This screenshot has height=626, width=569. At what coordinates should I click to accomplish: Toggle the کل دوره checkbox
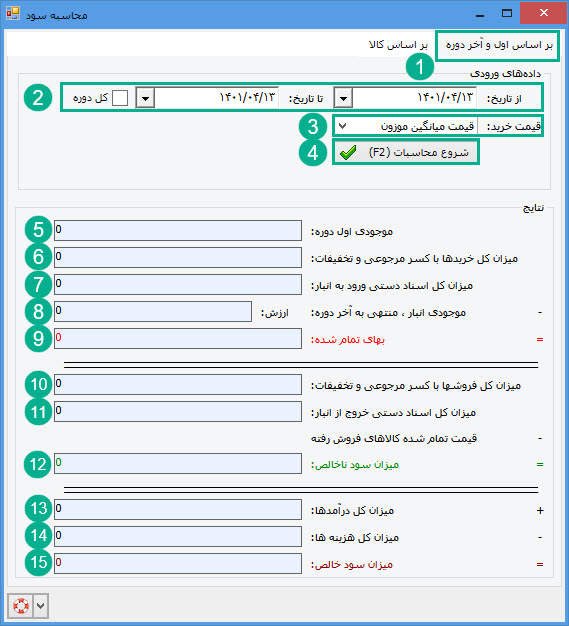point(120,98)
